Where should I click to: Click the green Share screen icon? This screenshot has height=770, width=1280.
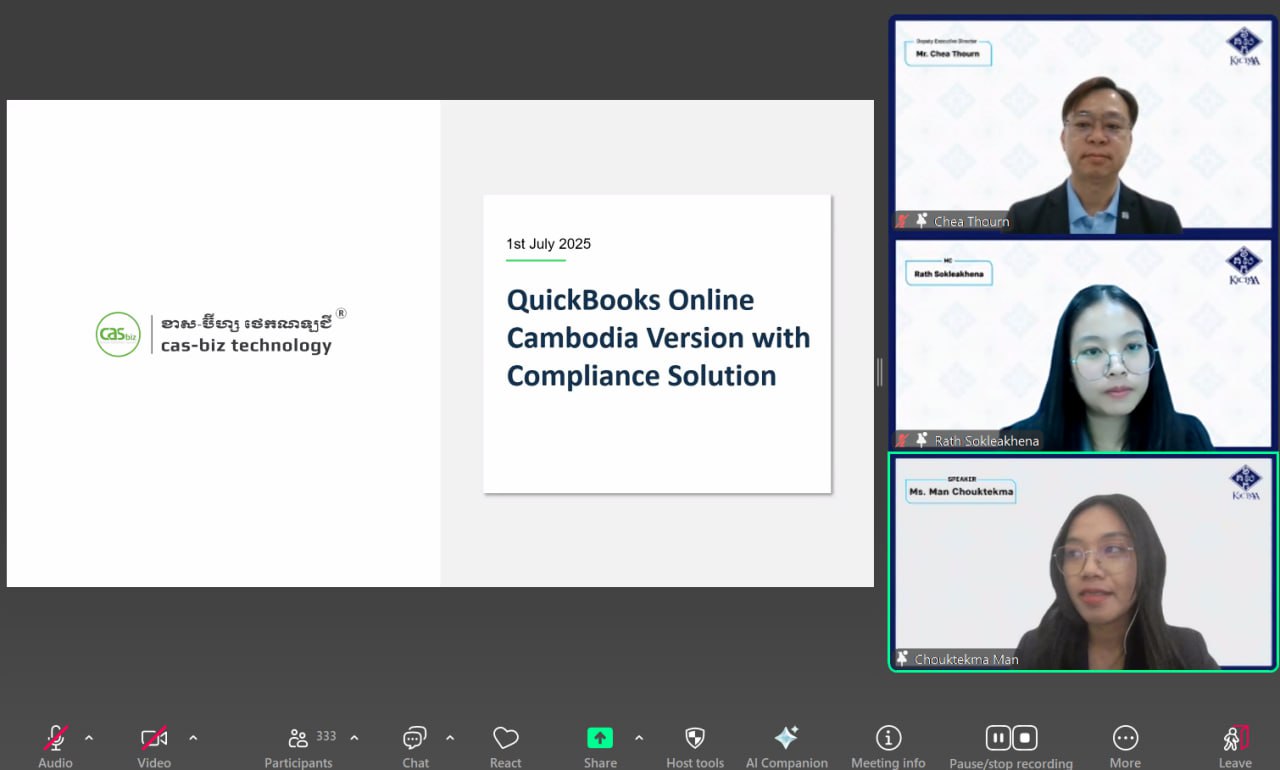pyautogui.click(x=600, y=738)
